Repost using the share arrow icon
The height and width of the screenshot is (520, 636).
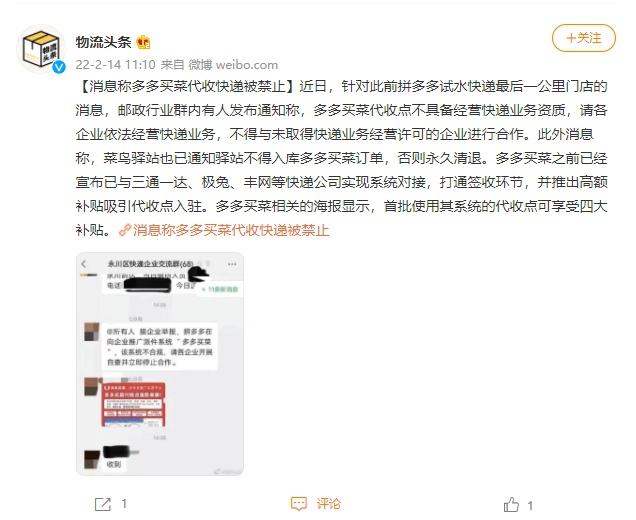103,504
